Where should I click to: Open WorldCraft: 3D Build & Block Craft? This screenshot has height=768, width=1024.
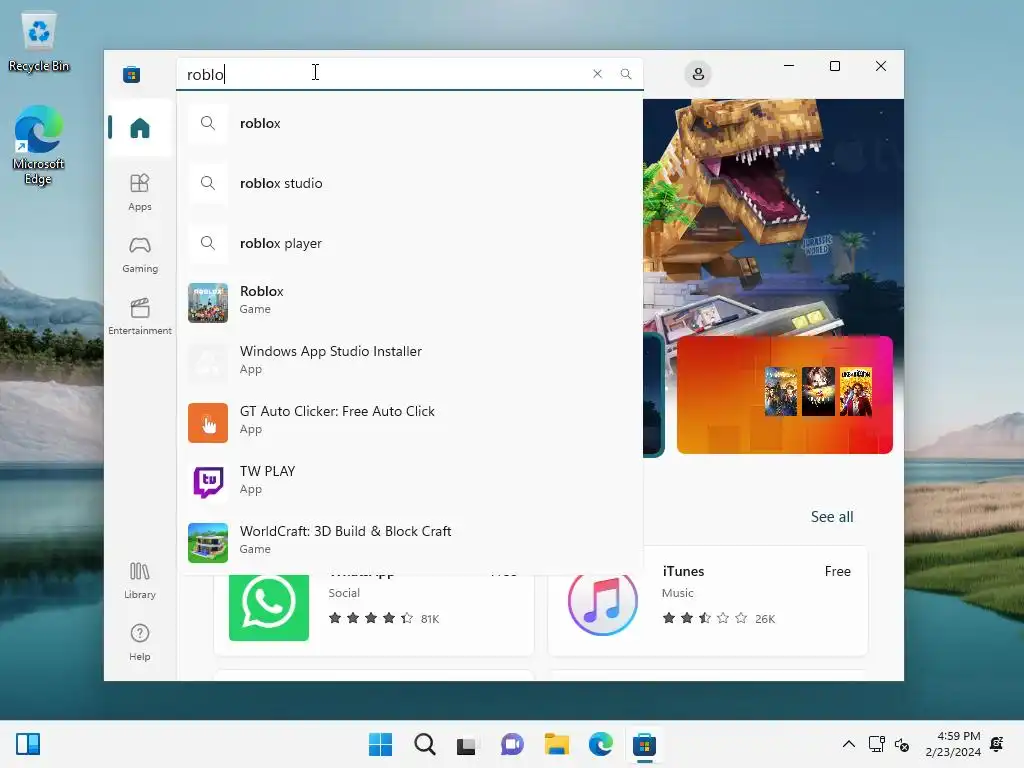(410, 543)
